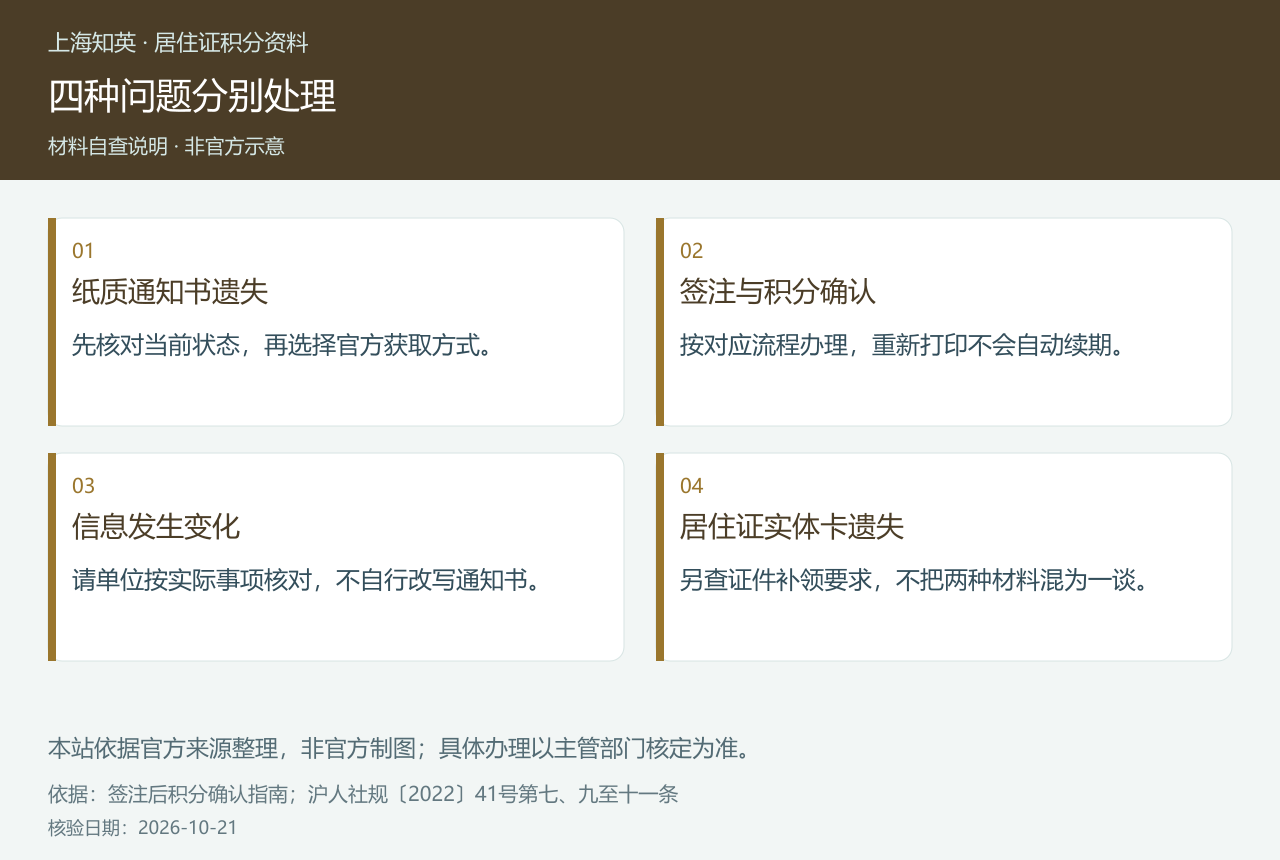Click the text 请单位按实际事项核对，不自行改写通知书。

click(307, 580)
